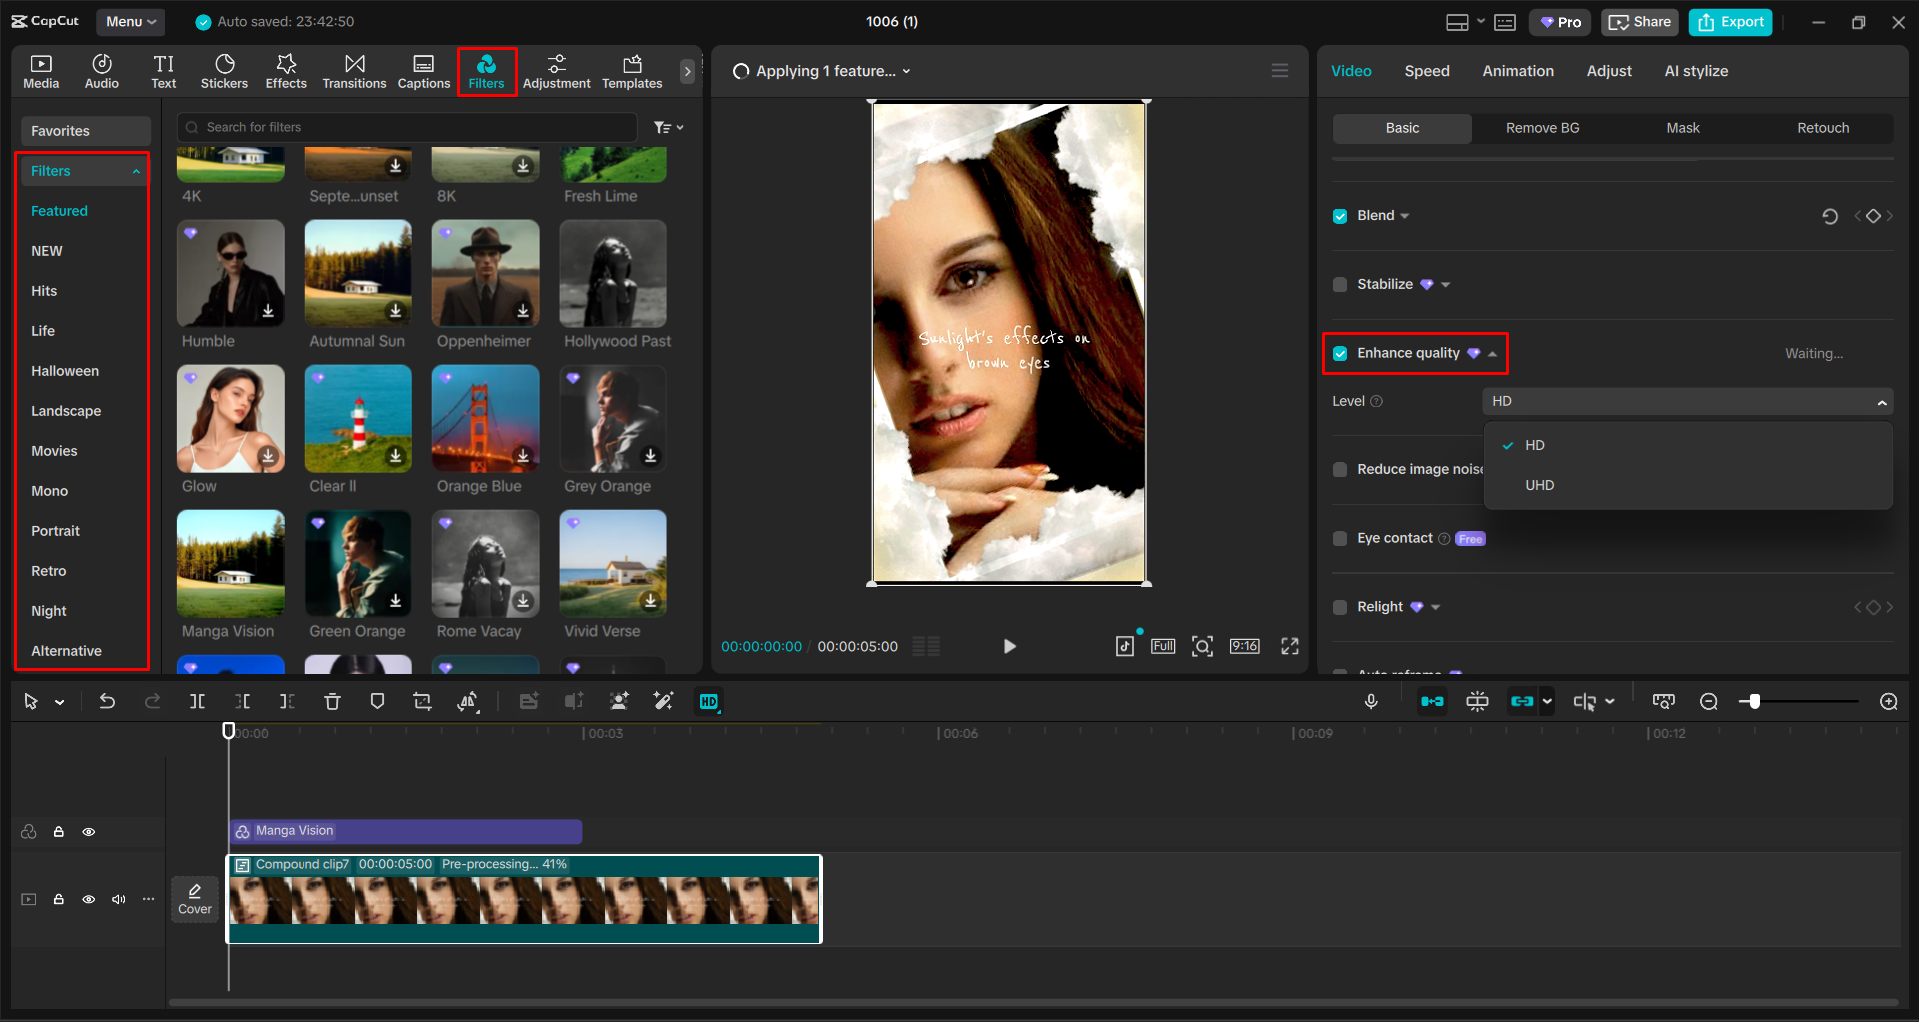Open the Captions panel
The width and height of the screenshot is (1919, 1022).
coord(423,70)
